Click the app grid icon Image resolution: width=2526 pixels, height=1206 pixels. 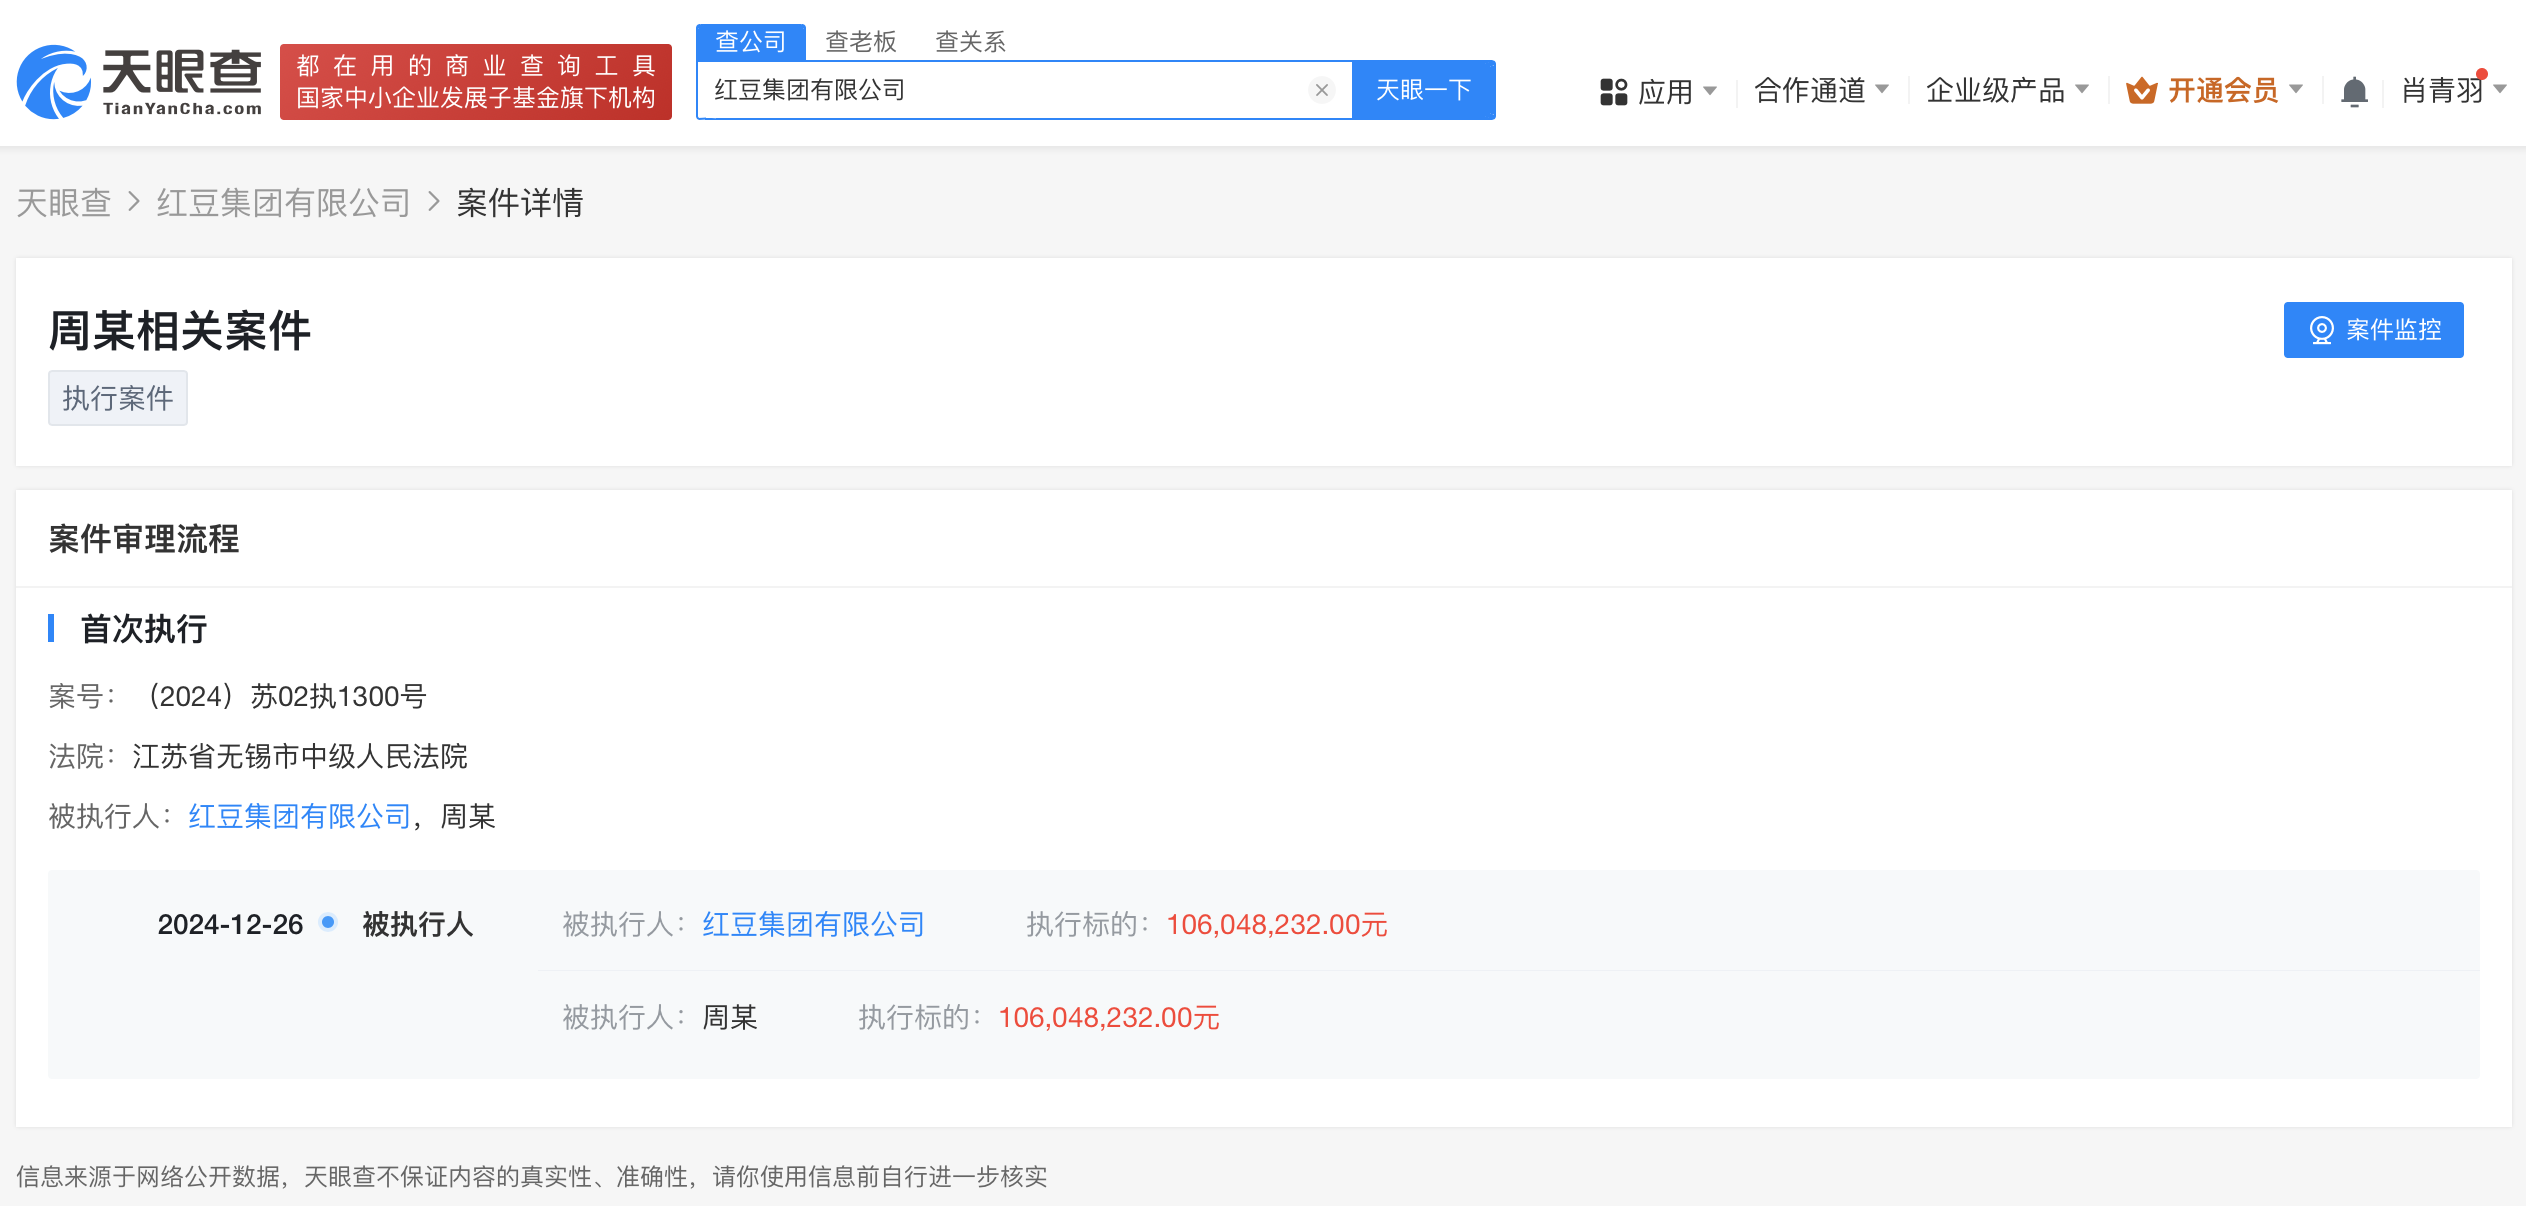(x=1613, y=91)
